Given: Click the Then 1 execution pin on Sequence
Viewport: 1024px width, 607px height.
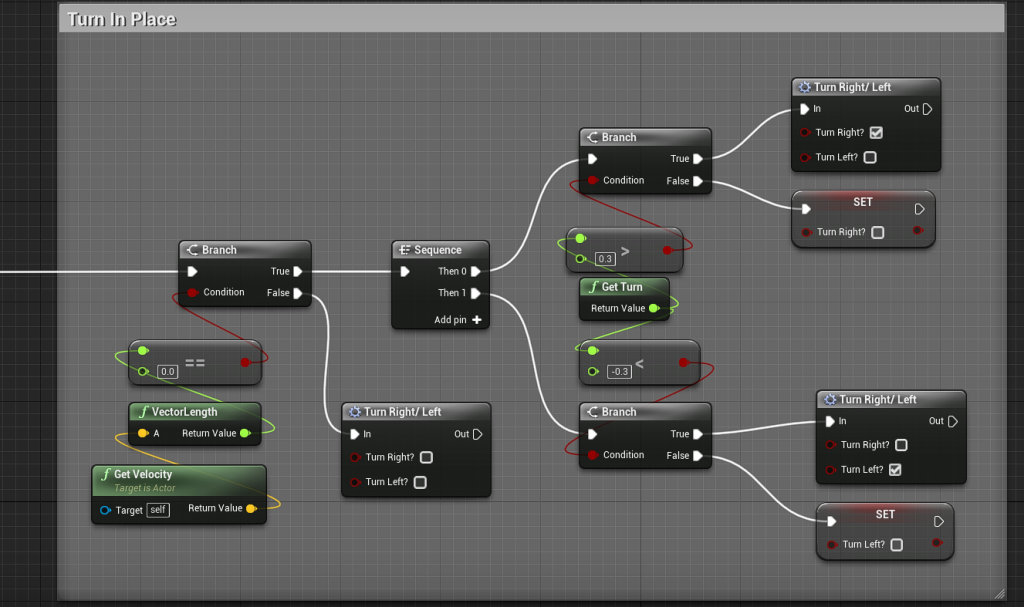Looking at the screenshot, I should point(476,293).
